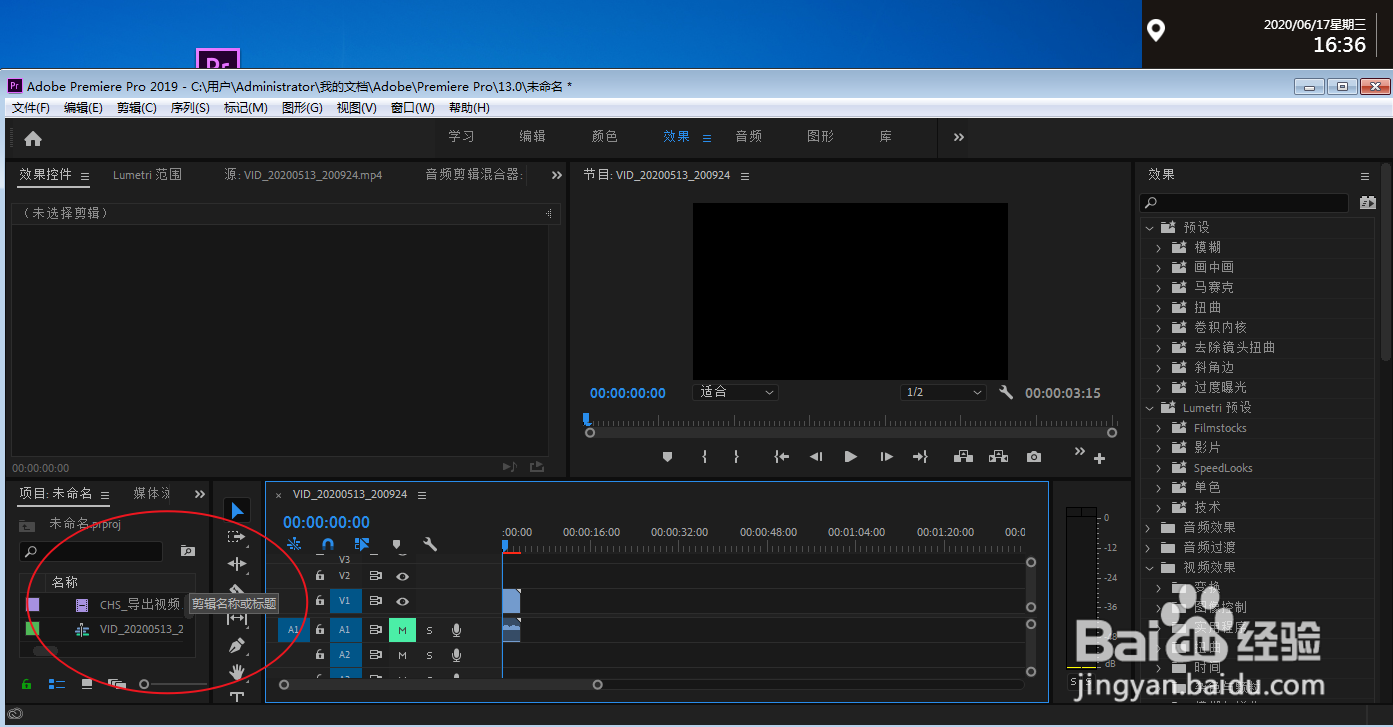The image size is (1393, 727).
Task: Open playback resolution 1/2 dropdown
Action: point(943,393)
